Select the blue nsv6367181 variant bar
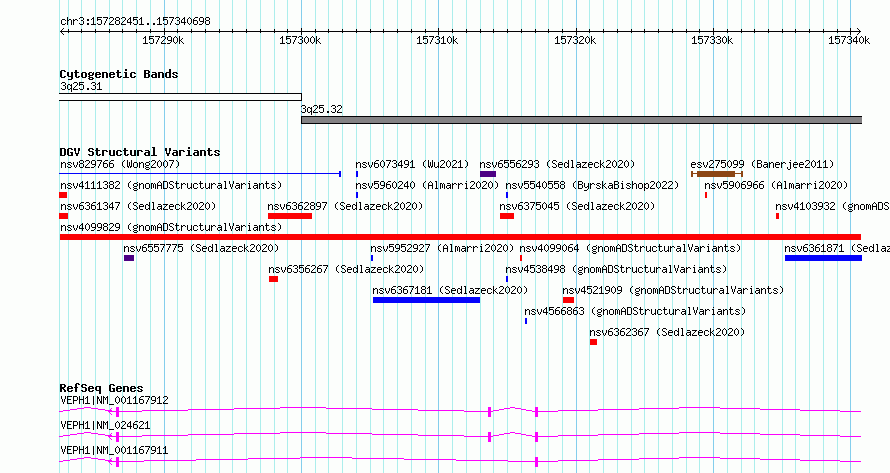Screen dimensions: 890x473 tap(426, 300)
